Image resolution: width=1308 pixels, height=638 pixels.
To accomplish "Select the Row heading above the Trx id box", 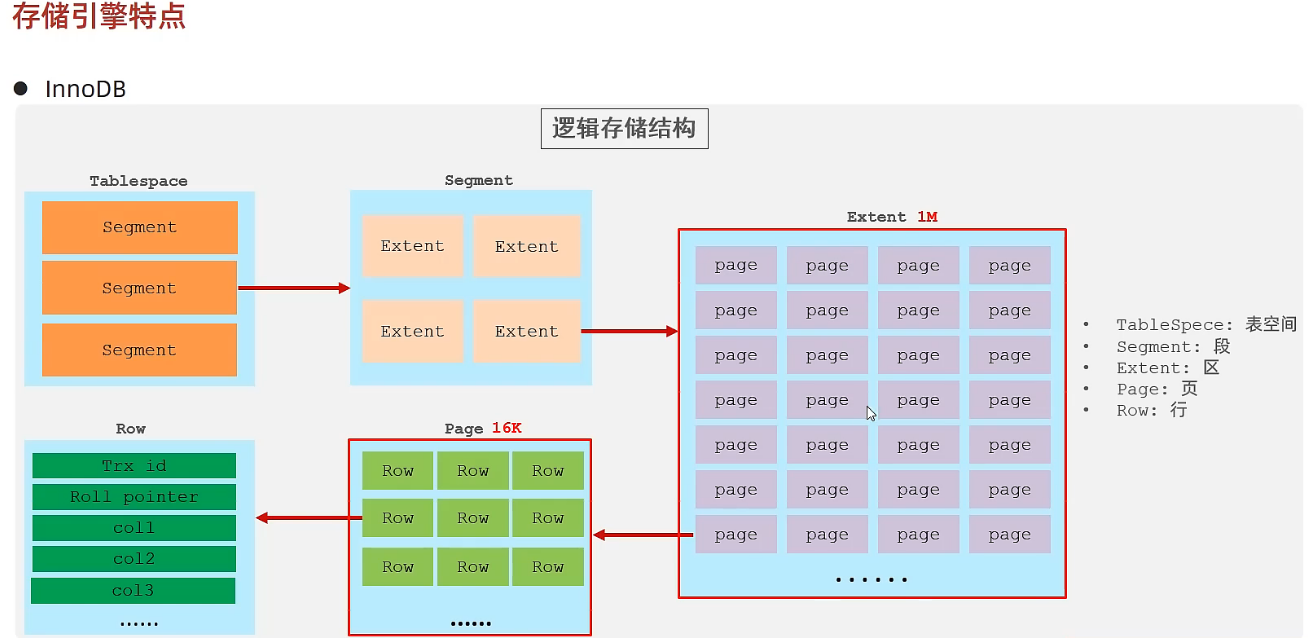I will point(131,428).
